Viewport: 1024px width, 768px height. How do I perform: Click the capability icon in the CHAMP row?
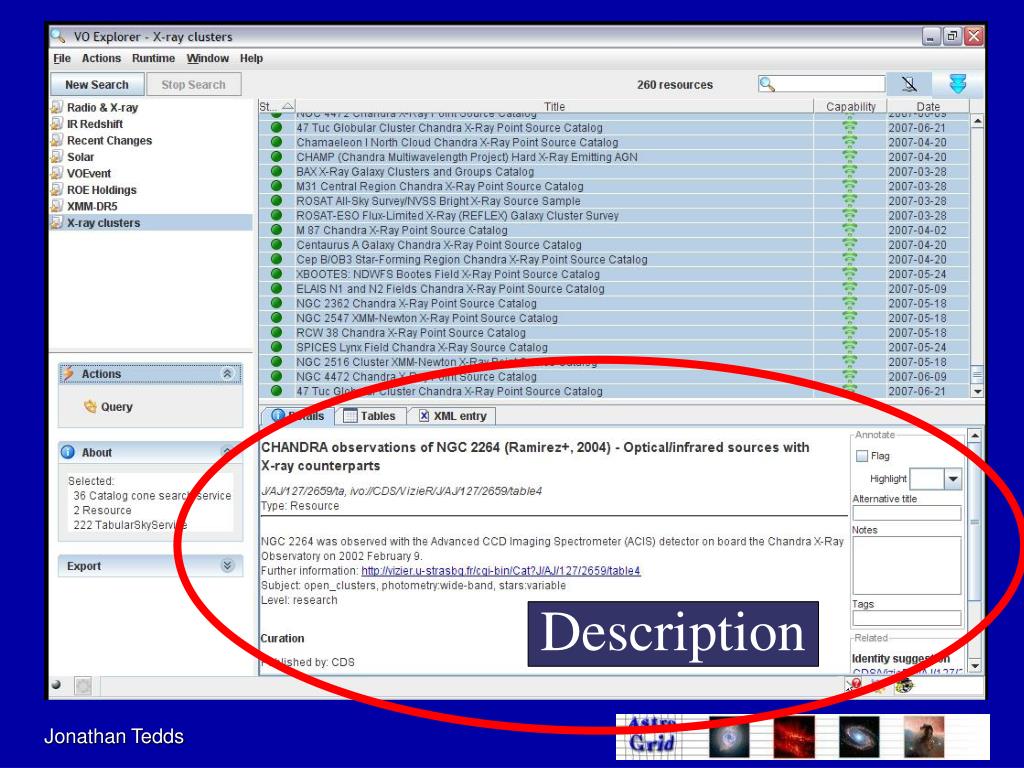point(849,157)
